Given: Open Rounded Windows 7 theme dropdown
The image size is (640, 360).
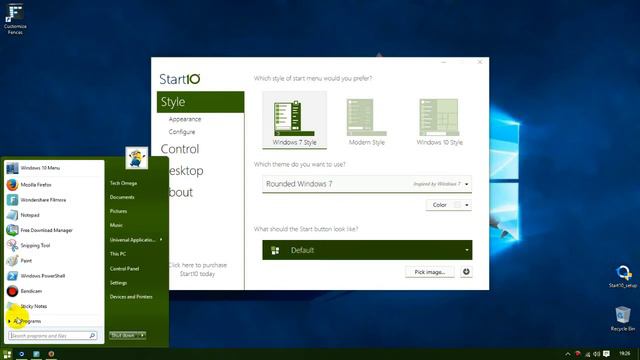Looking at the screenshot, I should [x=367, y=184].
